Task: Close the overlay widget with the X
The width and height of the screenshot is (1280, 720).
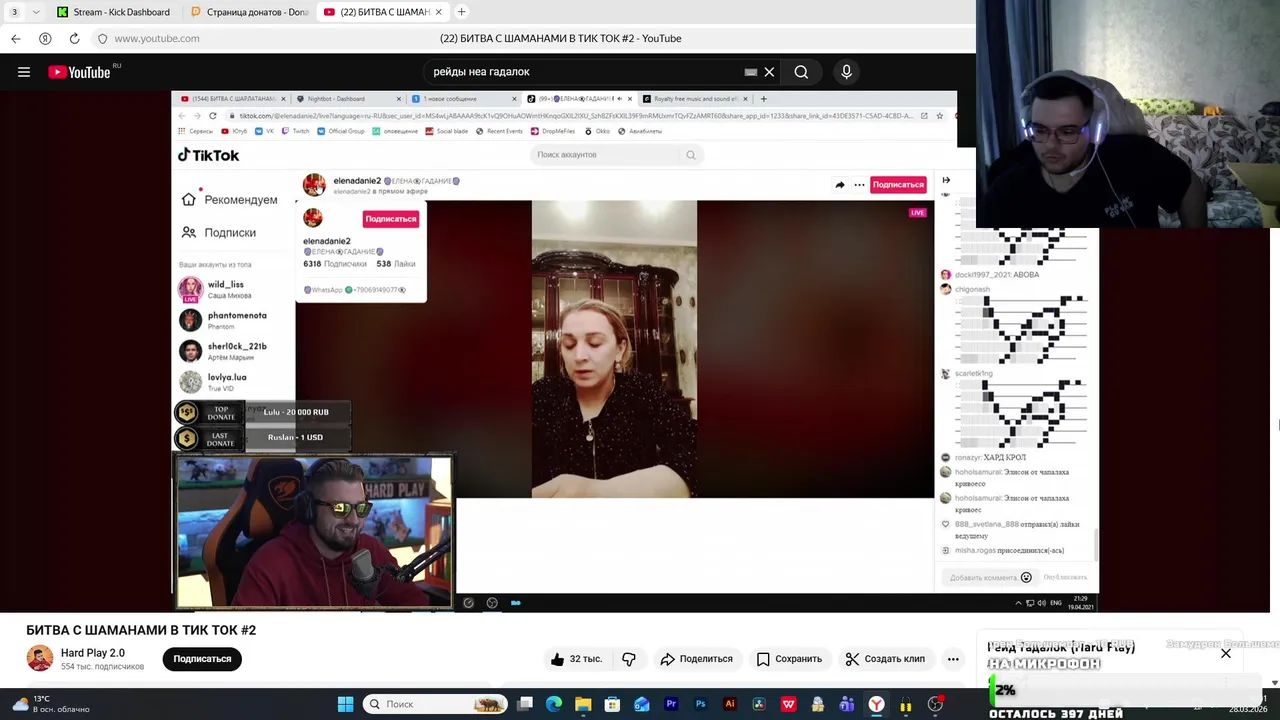Action: point(1226,654)
